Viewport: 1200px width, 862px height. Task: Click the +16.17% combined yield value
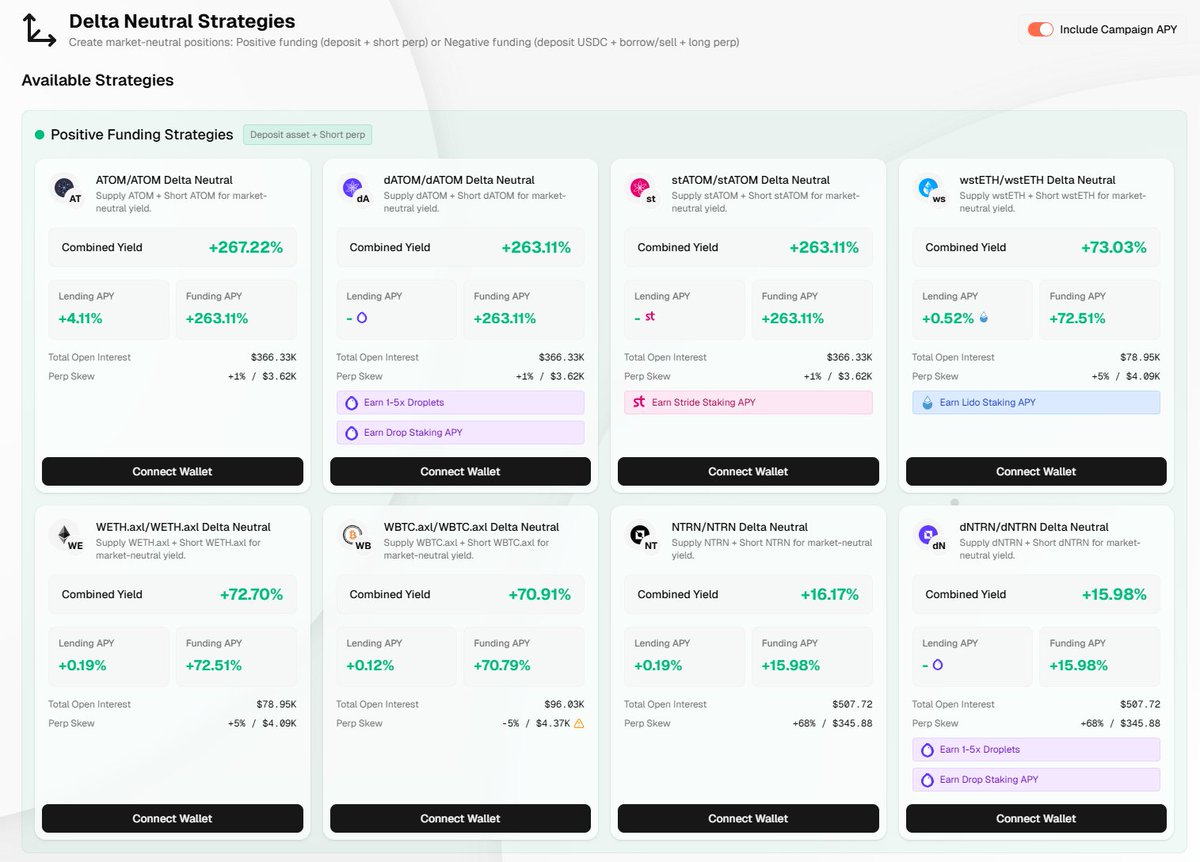830,594
